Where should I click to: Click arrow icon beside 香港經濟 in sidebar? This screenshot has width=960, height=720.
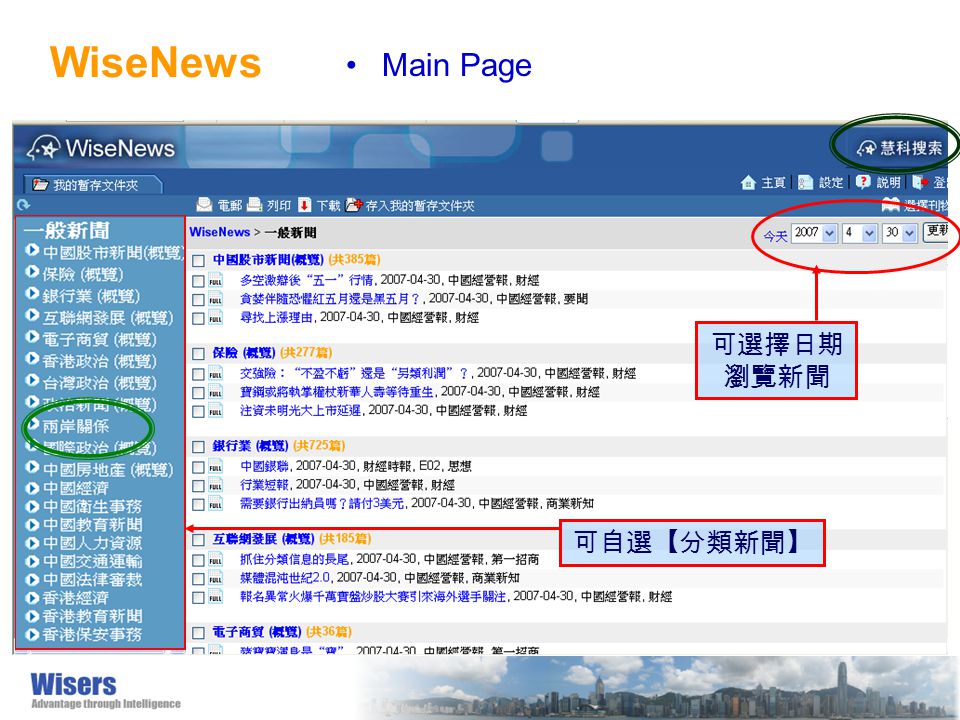click(32, 598)
